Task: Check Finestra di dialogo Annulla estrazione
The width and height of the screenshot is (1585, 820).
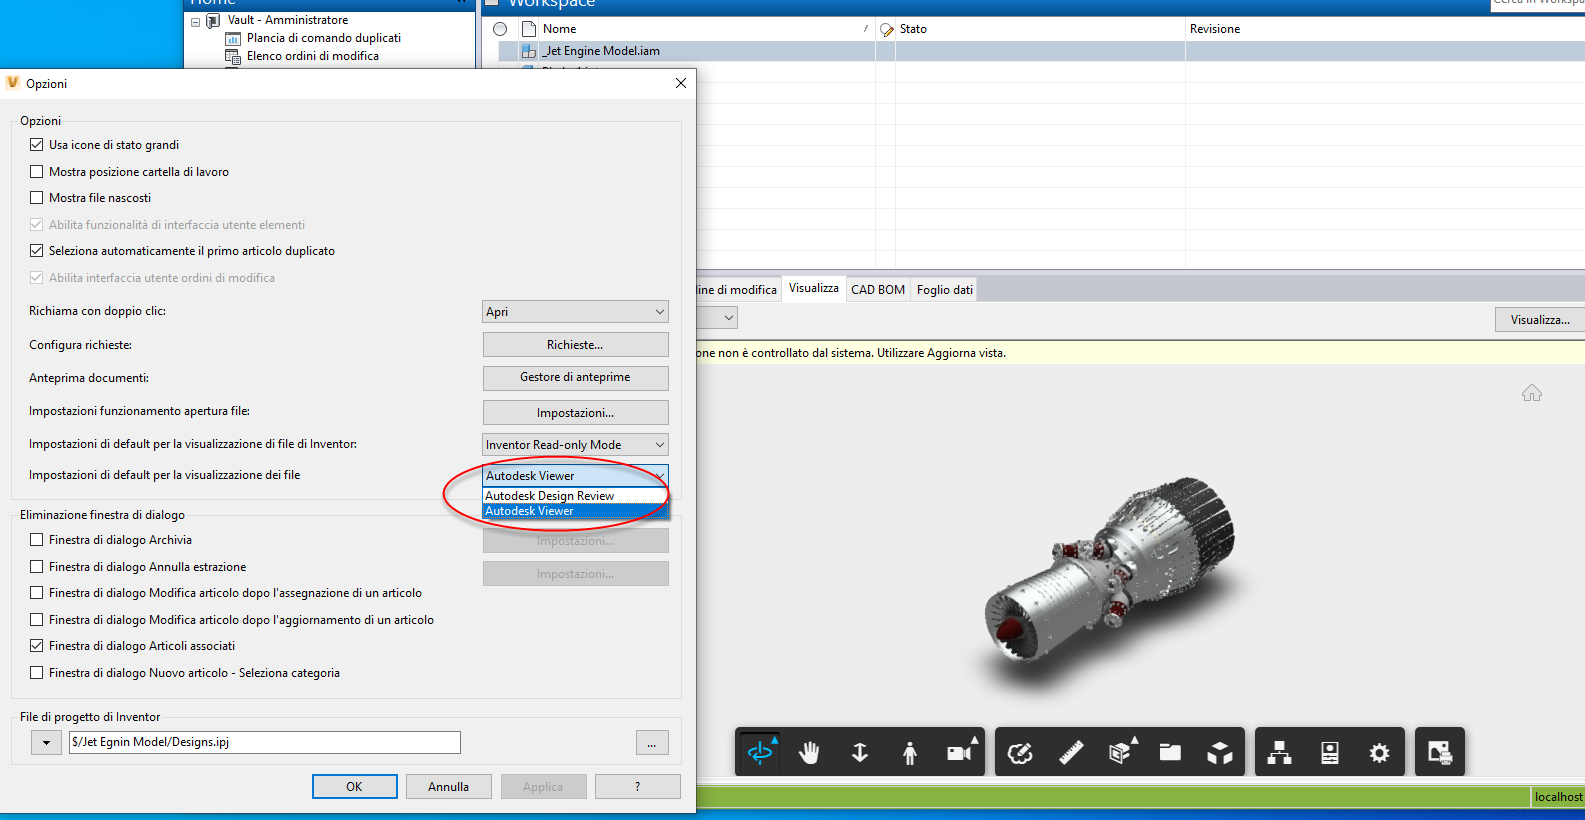Action: point(37,567)
